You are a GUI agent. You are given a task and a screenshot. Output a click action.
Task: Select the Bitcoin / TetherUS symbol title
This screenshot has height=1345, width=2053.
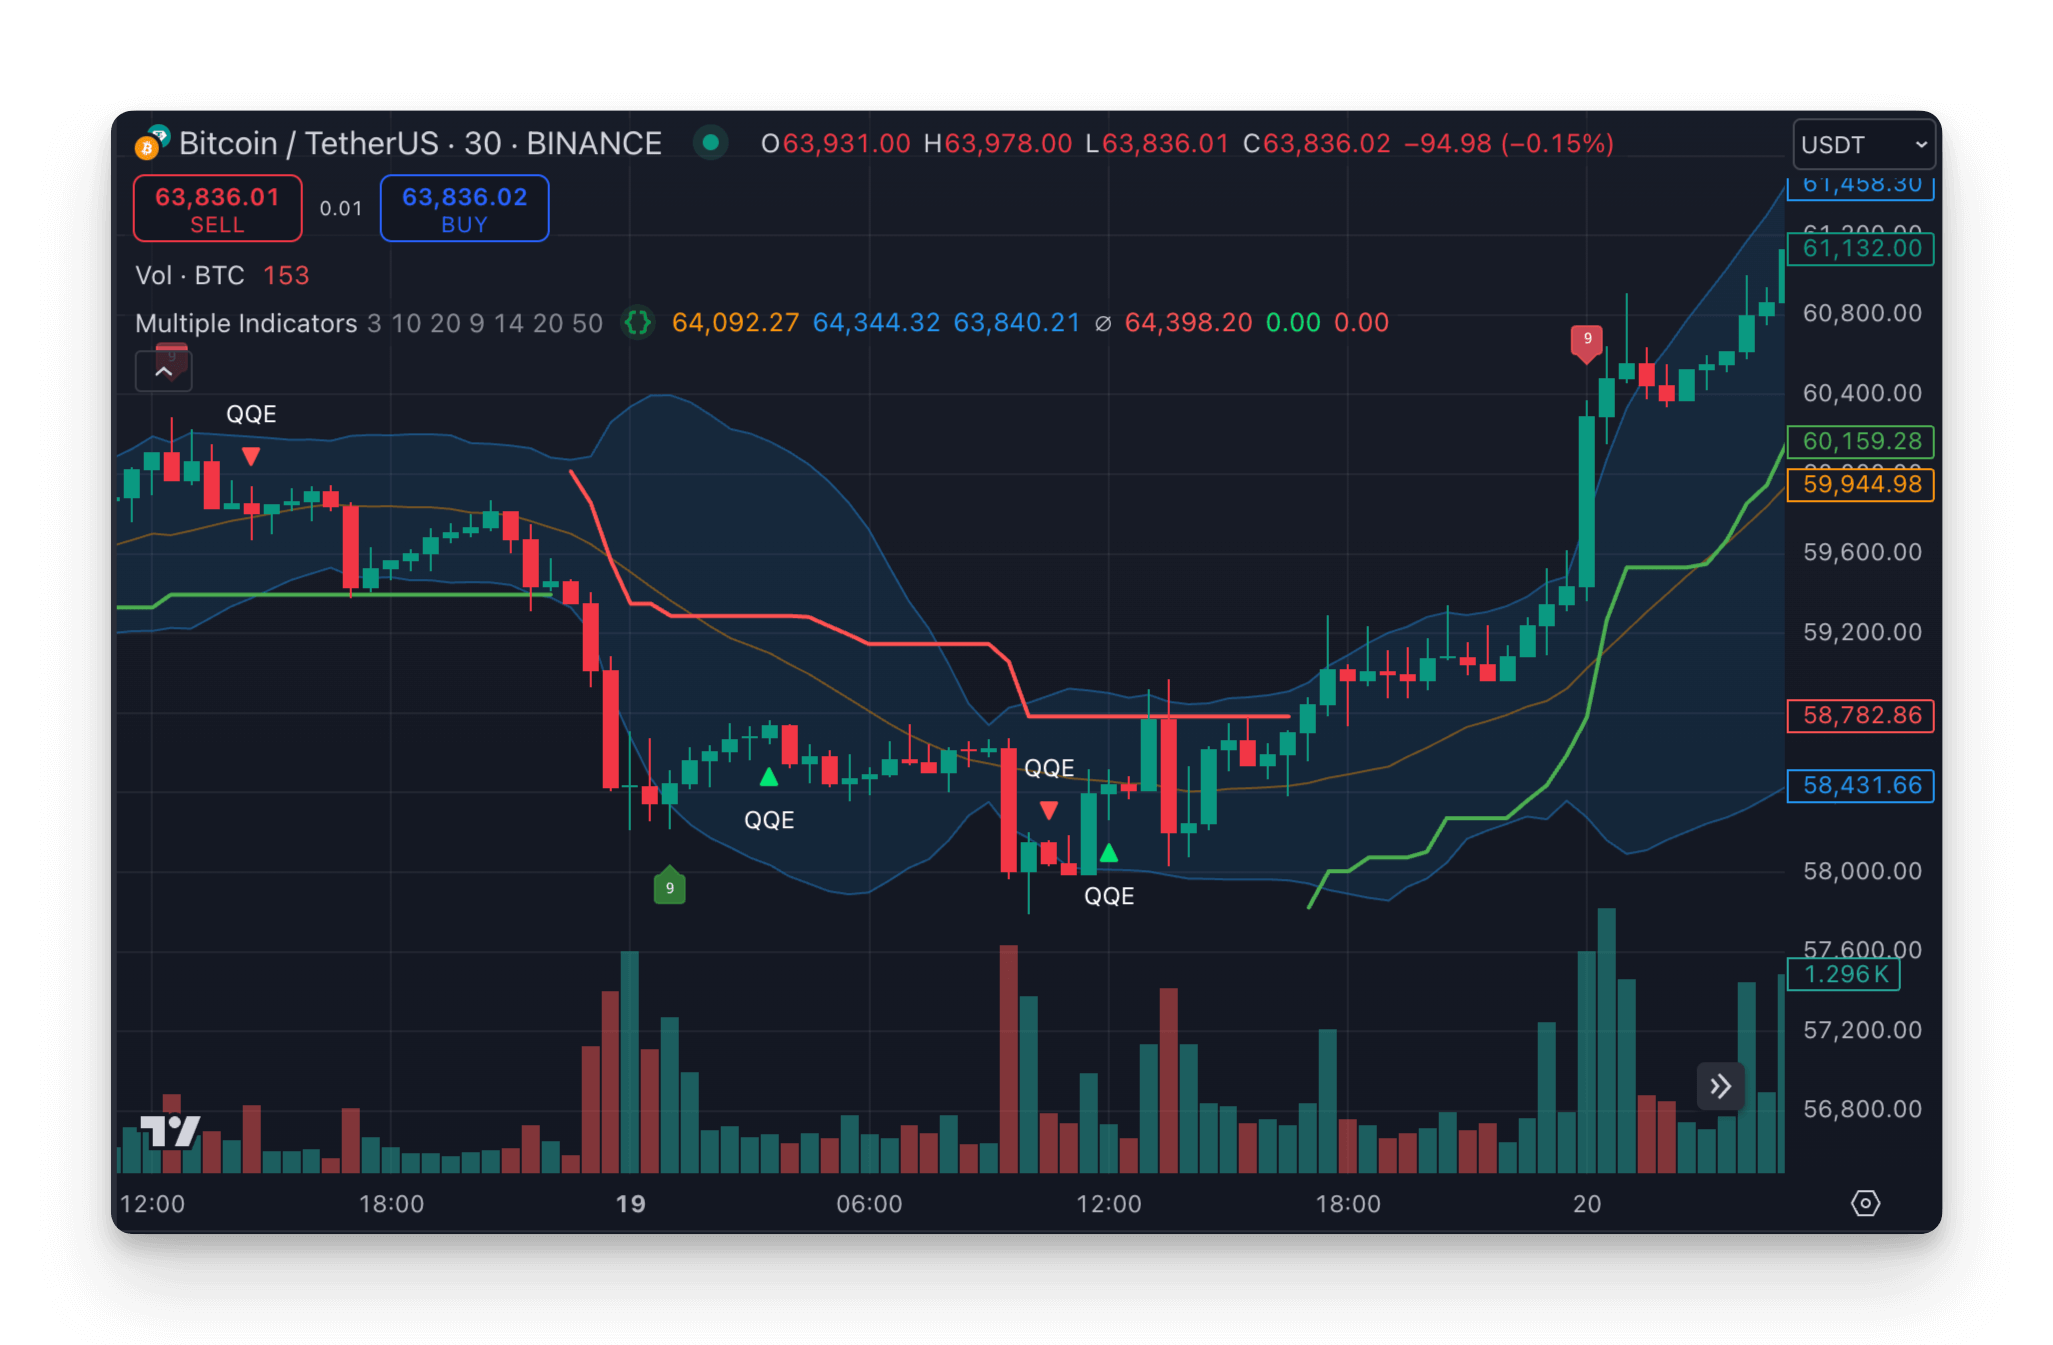[420, 144]
